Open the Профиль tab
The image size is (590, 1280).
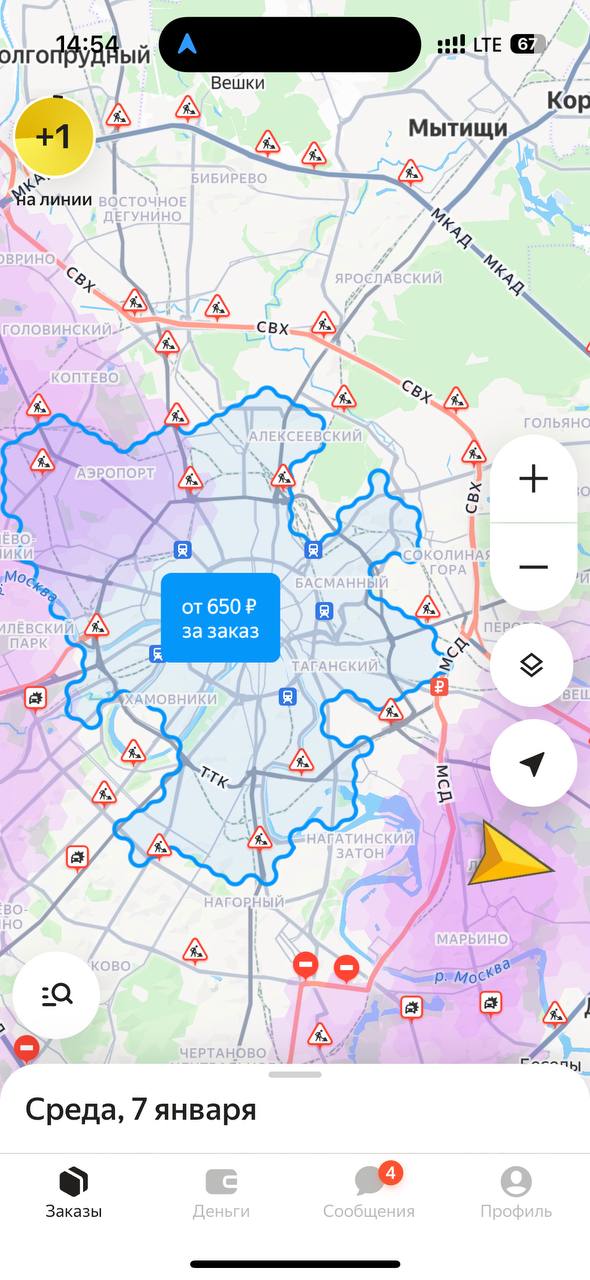pyautogui.click(x=516, y=1194)
